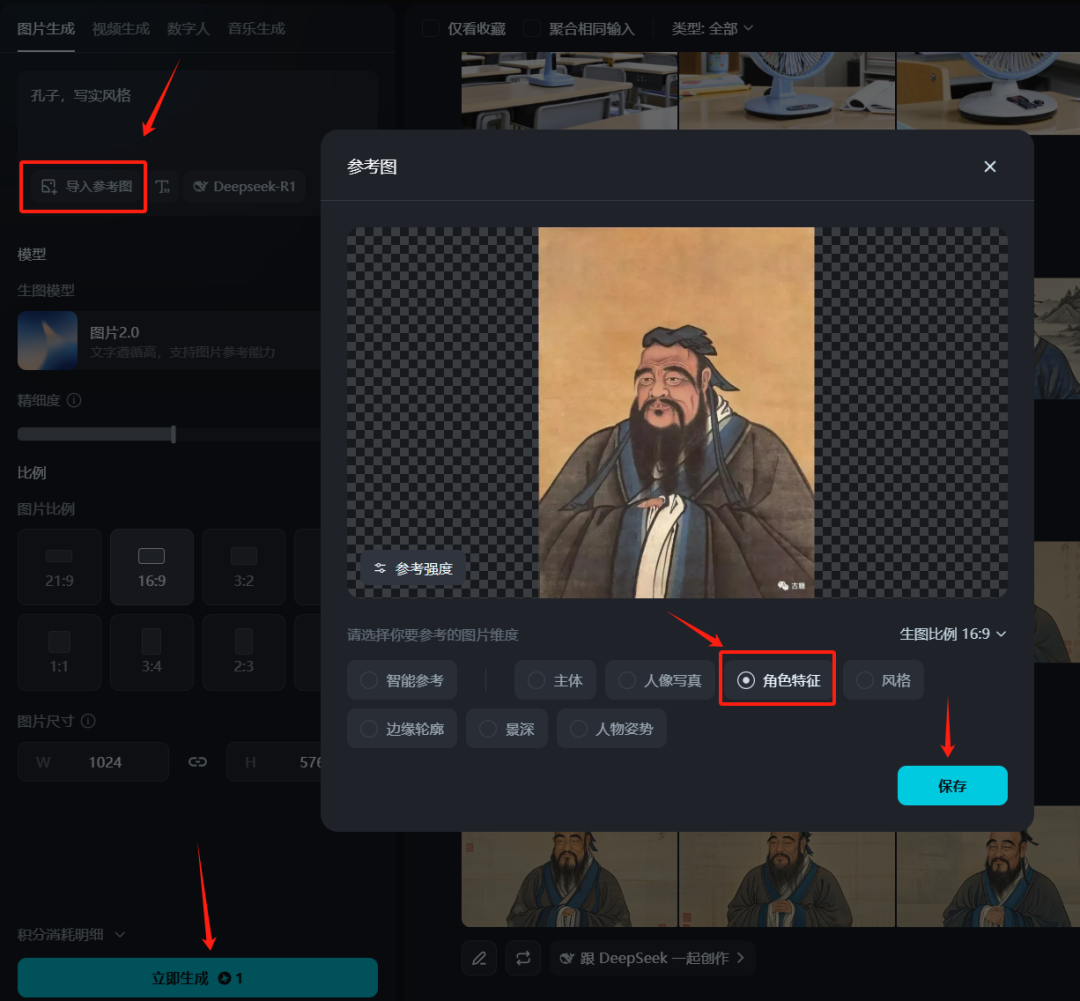Switch to the 音乐生成 tab

click(x=256, y=28)
